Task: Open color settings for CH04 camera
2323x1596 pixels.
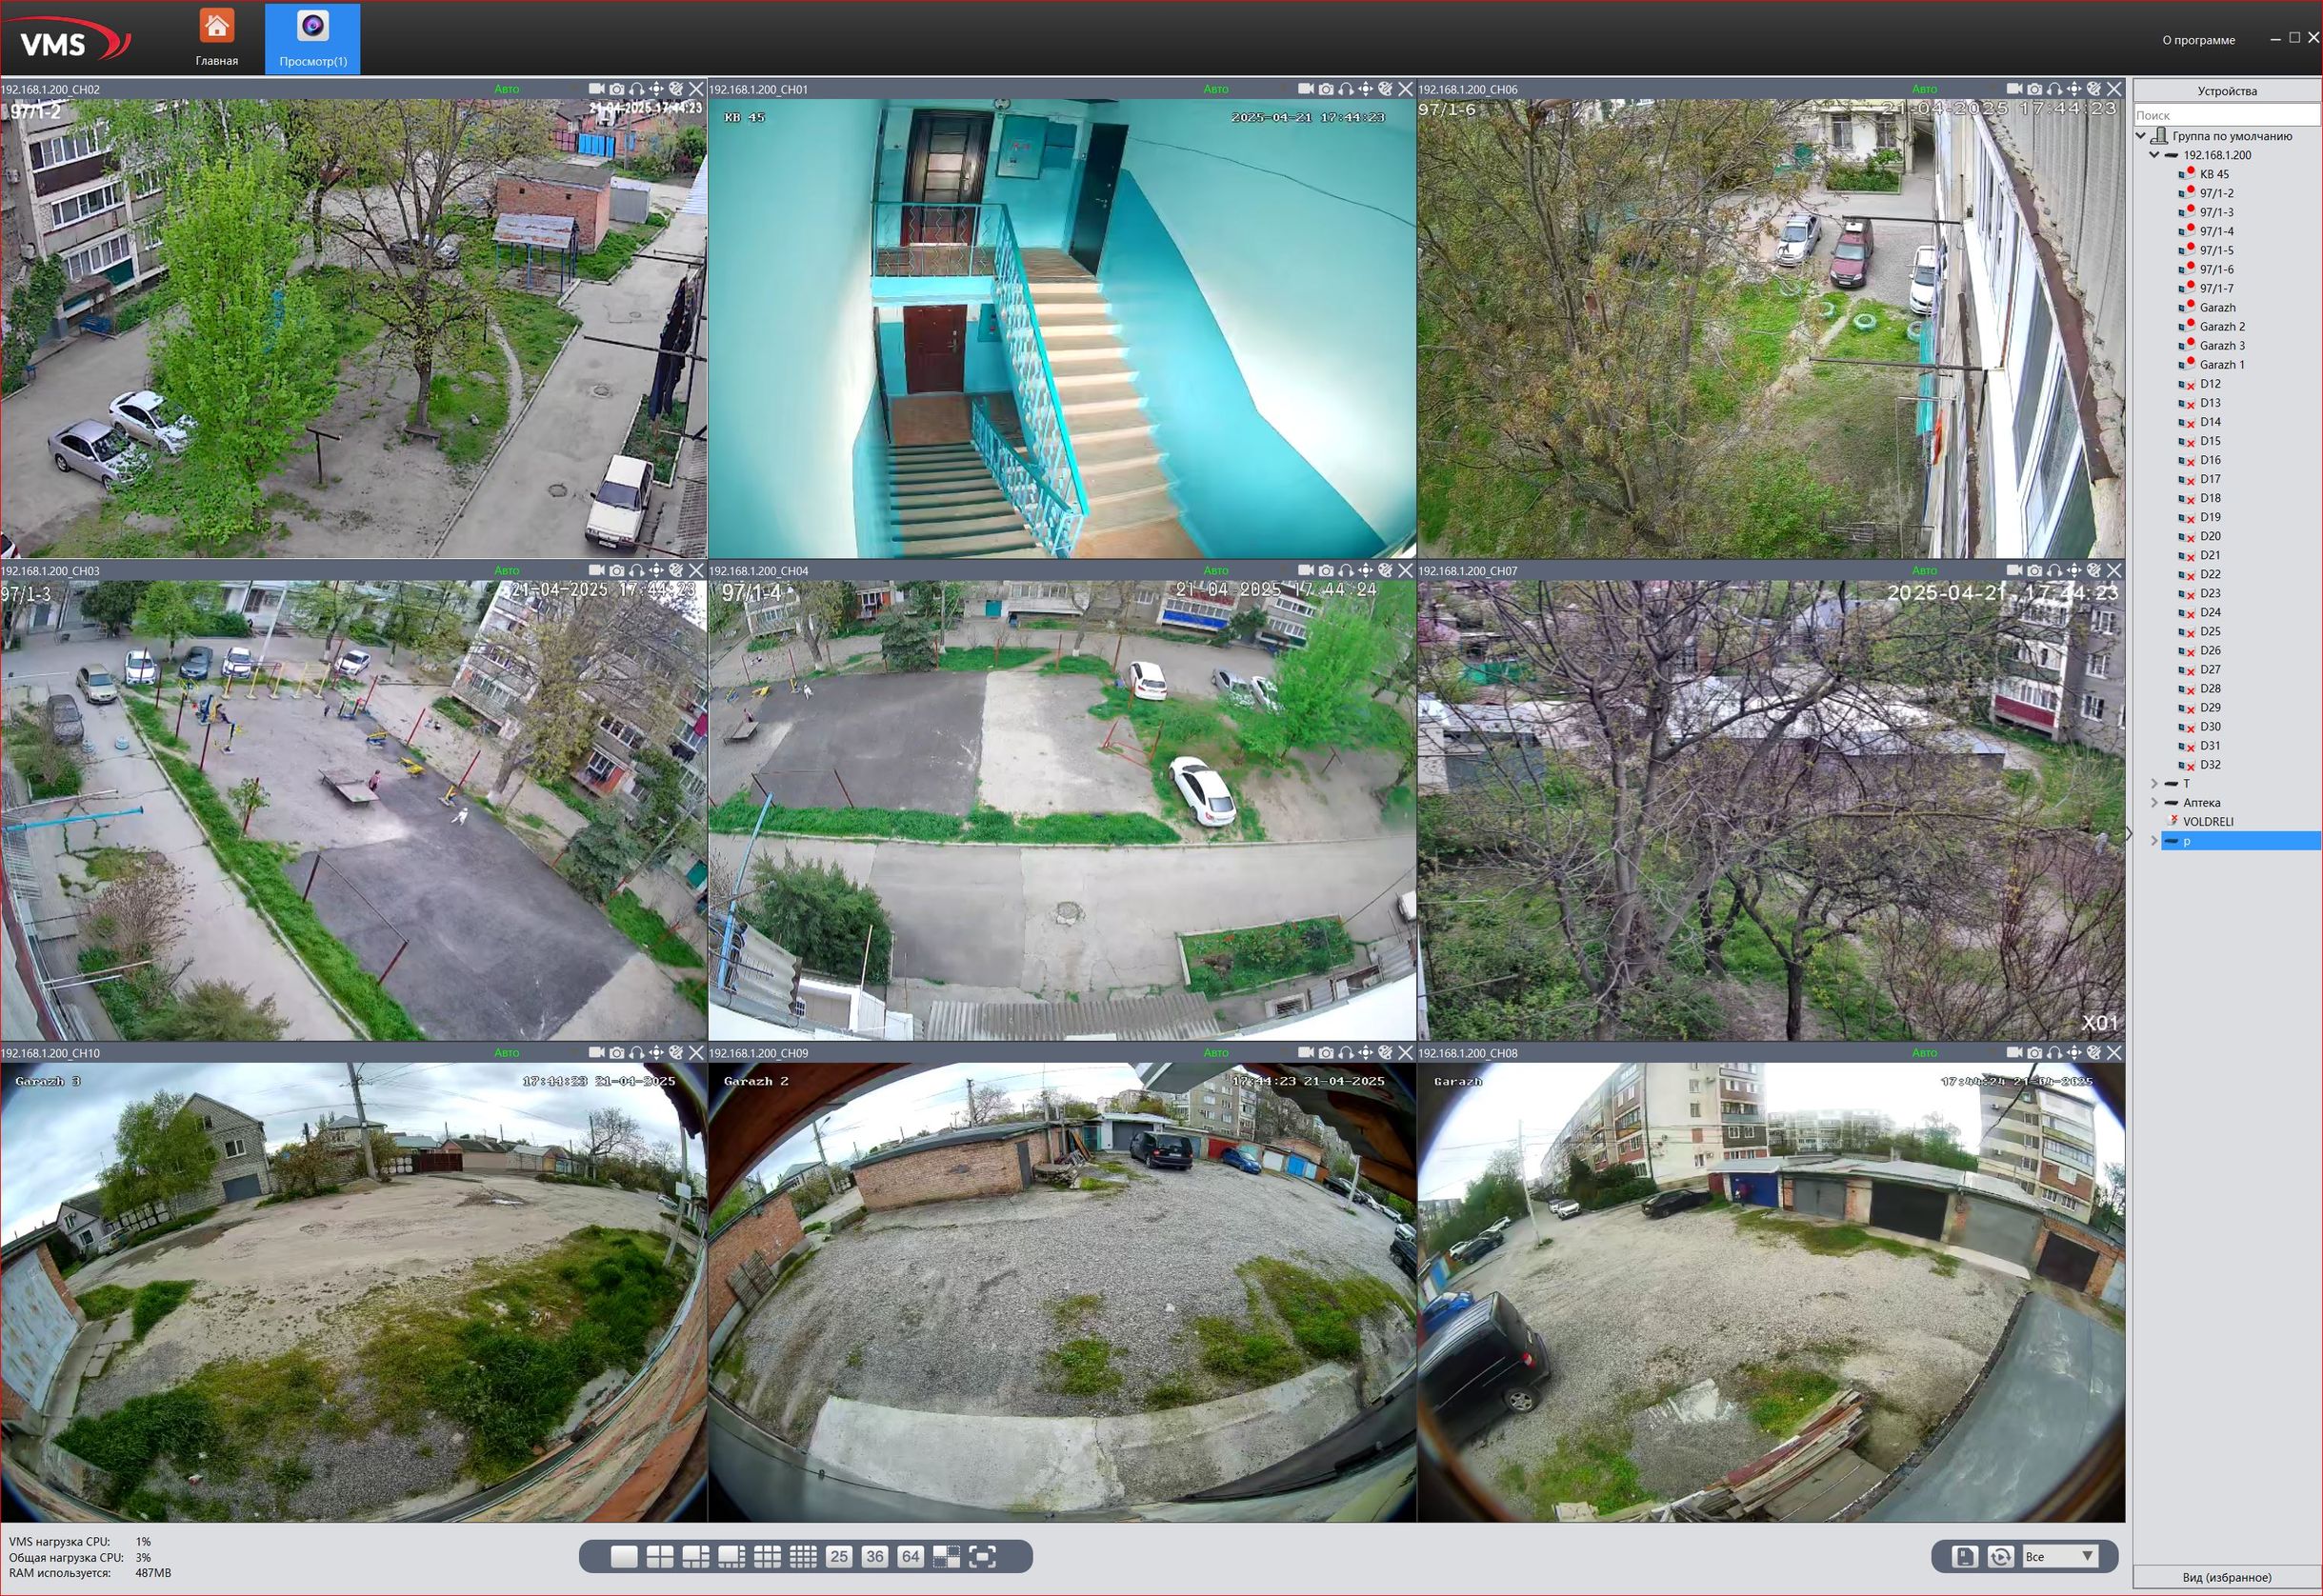Action: coord(1385,571)
